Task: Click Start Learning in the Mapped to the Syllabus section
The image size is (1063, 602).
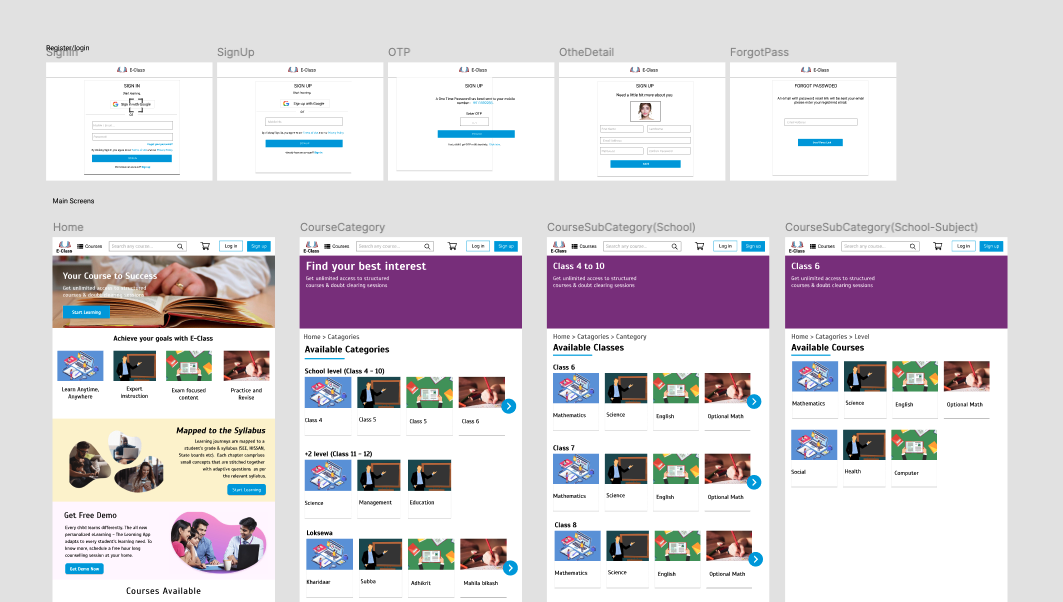Action: (246, 489)
